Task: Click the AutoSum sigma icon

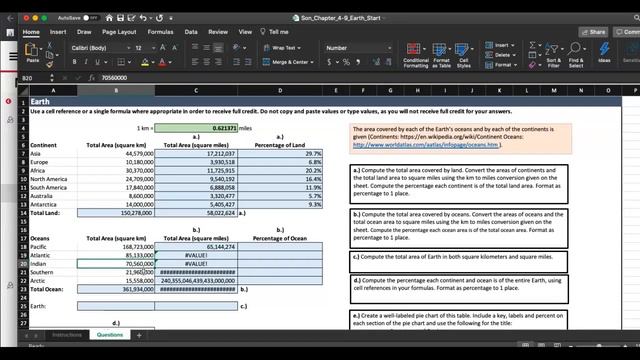Action: [x=532, y=45]
